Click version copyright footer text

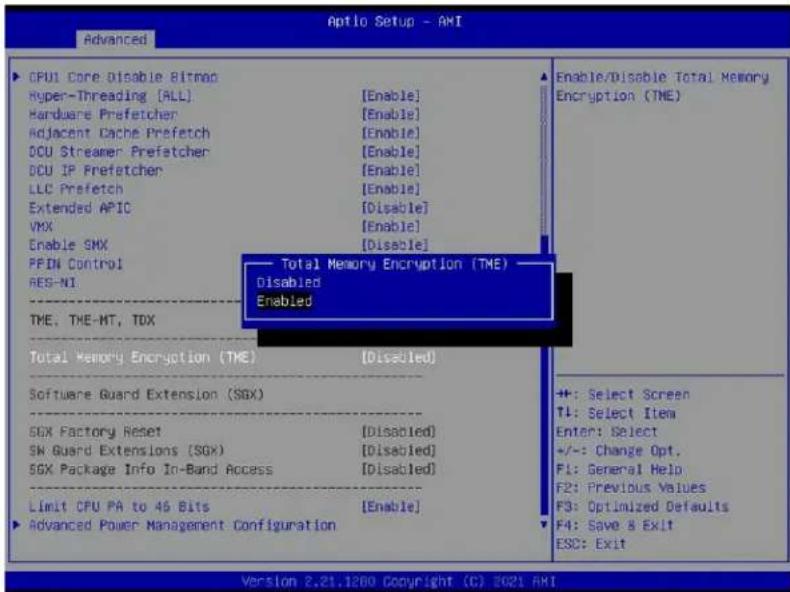(398, 581)
